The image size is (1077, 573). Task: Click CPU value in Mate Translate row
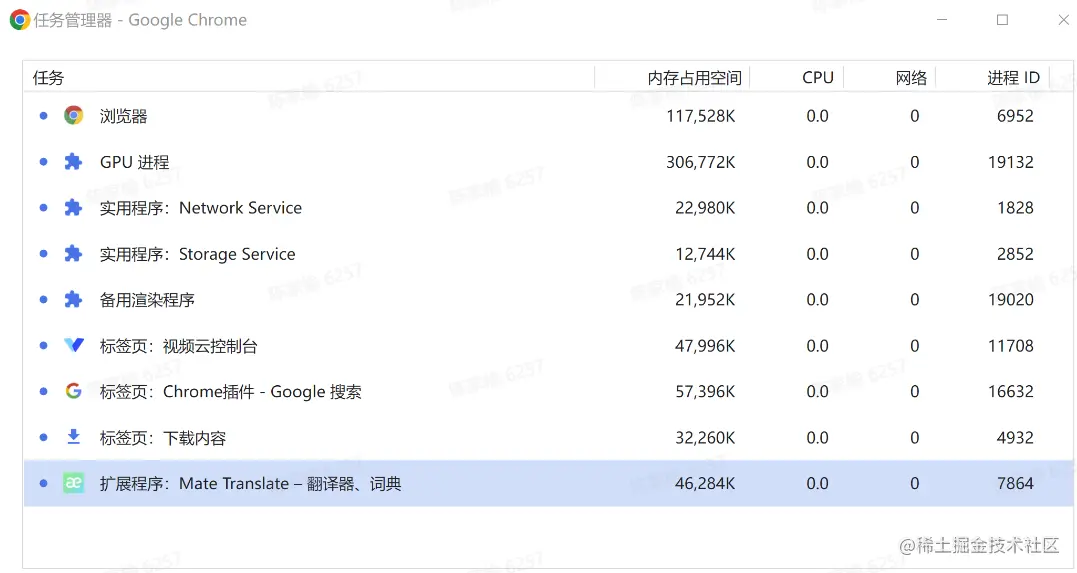pos(817,484)
